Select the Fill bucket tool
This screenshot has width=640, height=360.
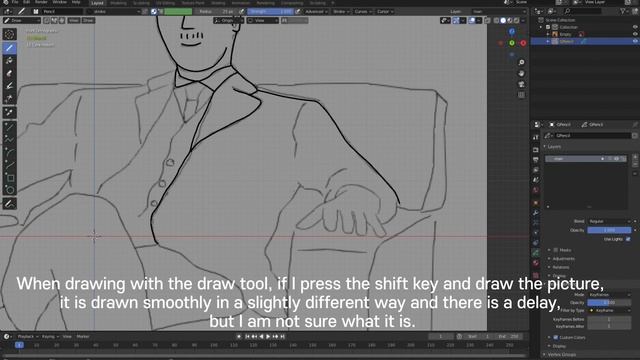[x=9, y=61]
